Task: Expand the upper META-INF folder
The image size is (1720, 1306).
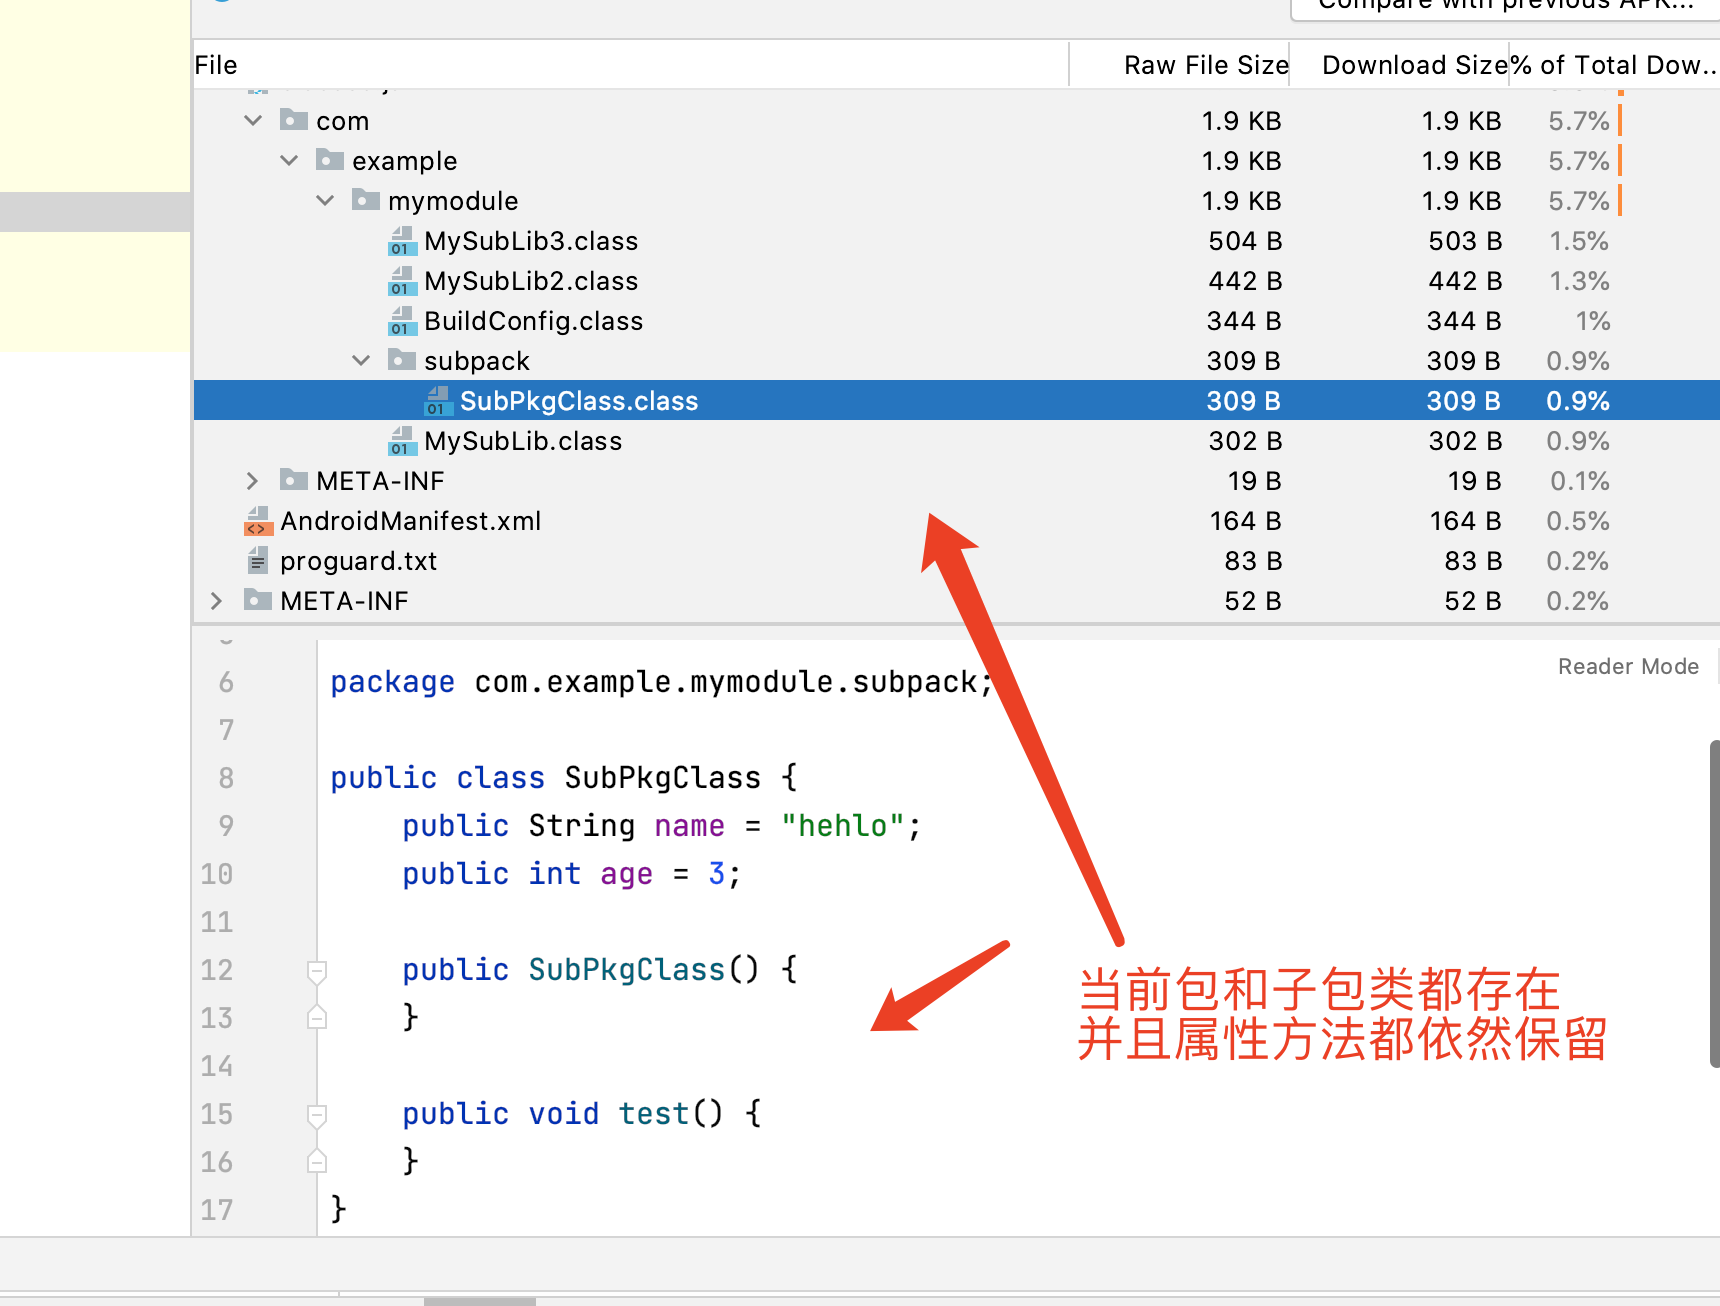Action: (x=252, y=481)
